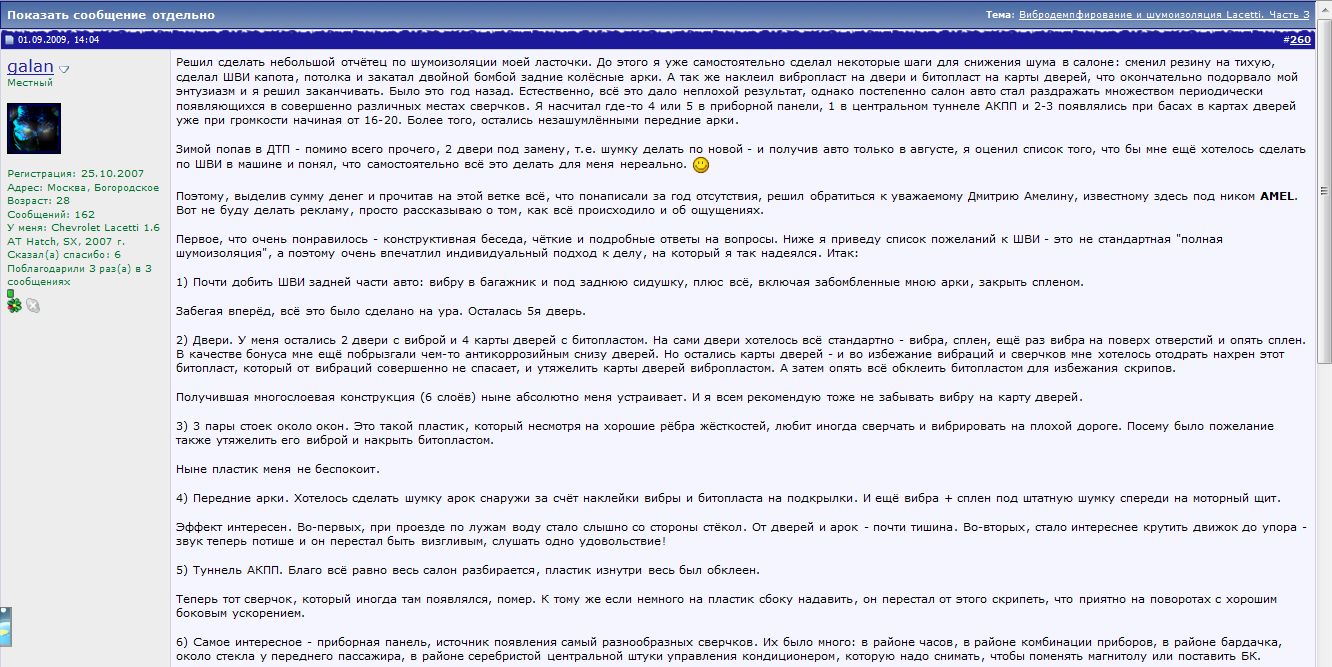Click the line starting '5) Туннель АКПП'
This screenshot has width=1332, height=667.
coord(467,570)
